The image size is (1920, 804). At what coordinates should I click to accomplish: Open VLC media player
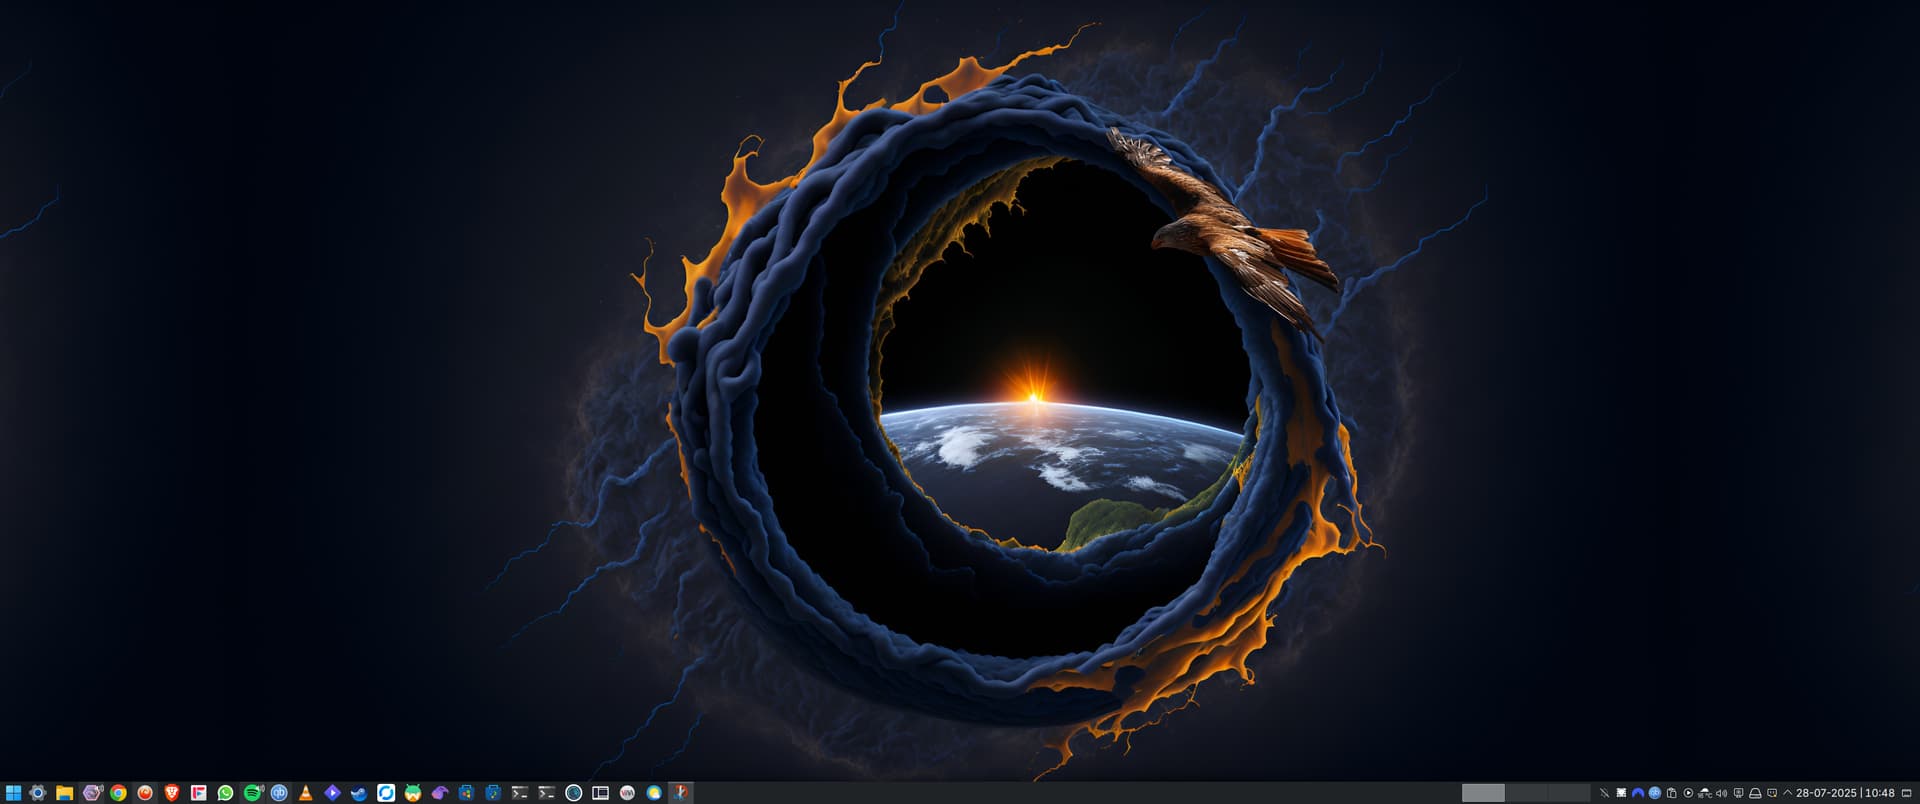[306, 793]
